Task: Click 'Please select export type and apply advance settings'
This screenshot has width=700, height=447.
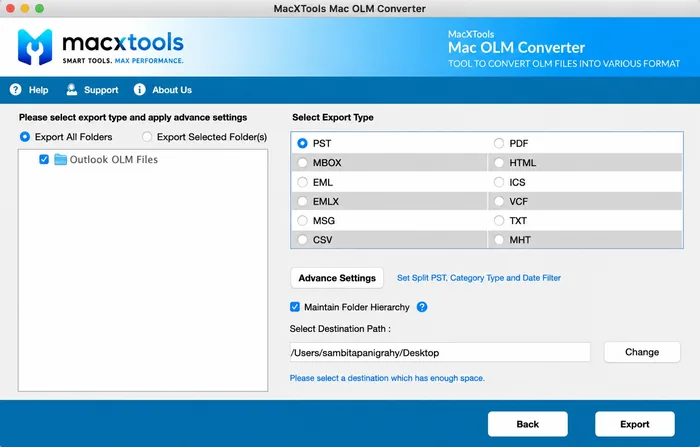Action: [x=133, y=117]
